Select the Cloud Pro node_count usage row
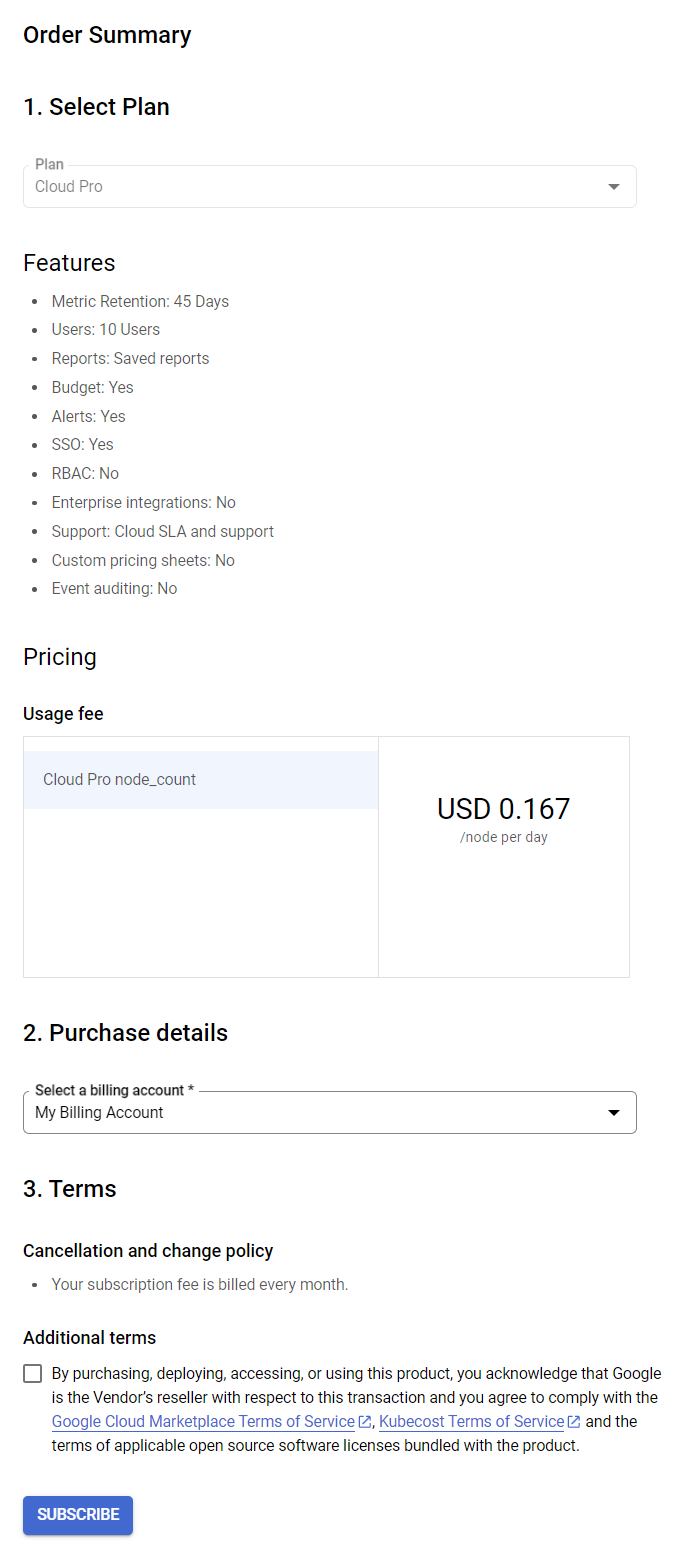This screenshot has height=1565, width=685. tap(200, 780)
